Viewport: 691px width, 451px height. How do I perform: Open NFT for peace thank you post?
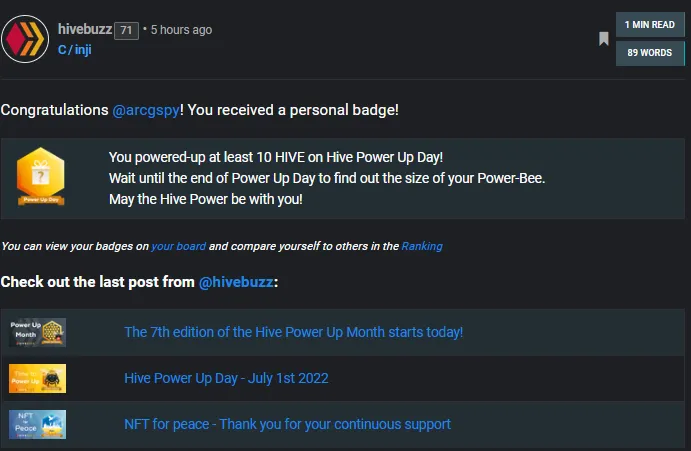point(287,424)
